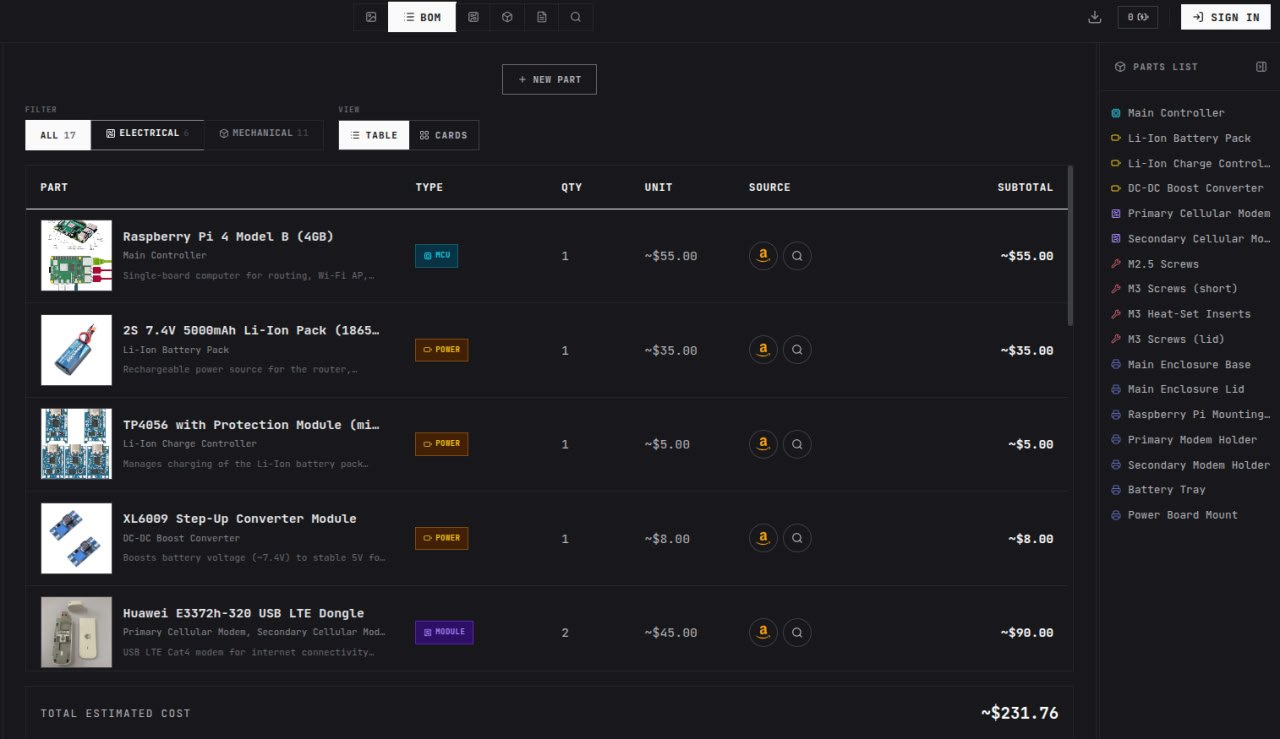Click the 3D cube view icon in toolbar
The width and height of the screenshot is (1280, 739).
(507, 17)
